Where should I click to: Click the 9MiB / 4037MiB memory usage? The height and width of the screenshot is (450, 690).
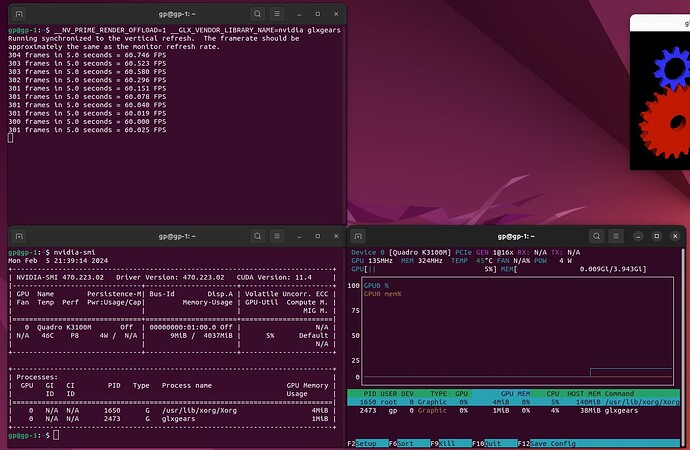[201, 336]
